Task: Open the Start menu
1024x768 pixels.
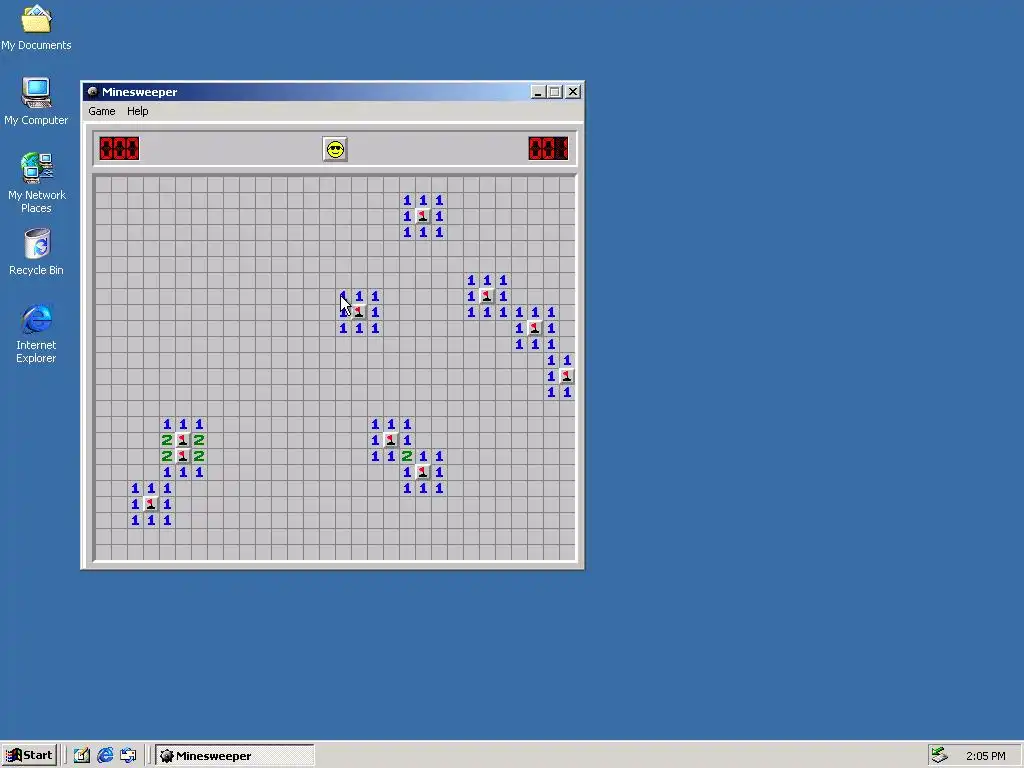Action: coord(29,756)
